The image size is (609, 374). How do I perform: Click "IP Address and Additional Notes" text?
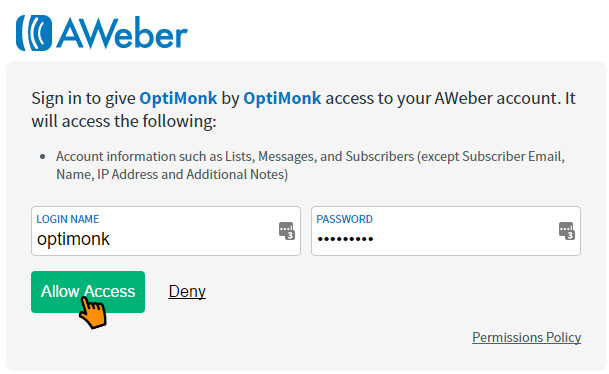(x=192, y=174)
